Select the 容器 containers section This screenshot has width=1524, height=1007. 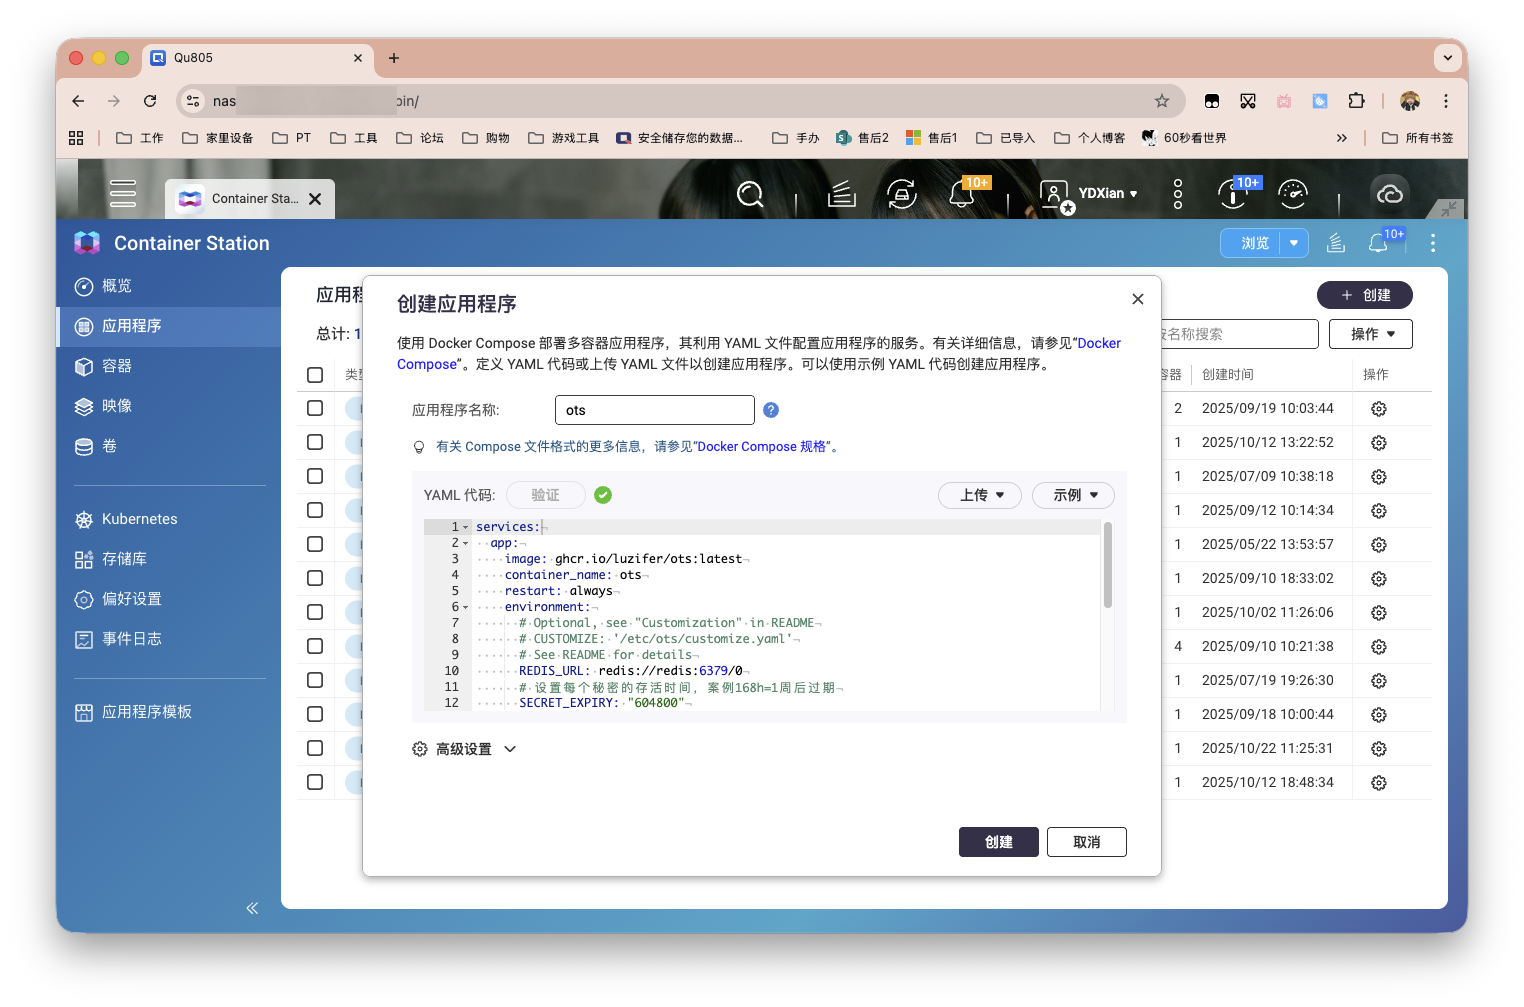[x=116, y=366]
